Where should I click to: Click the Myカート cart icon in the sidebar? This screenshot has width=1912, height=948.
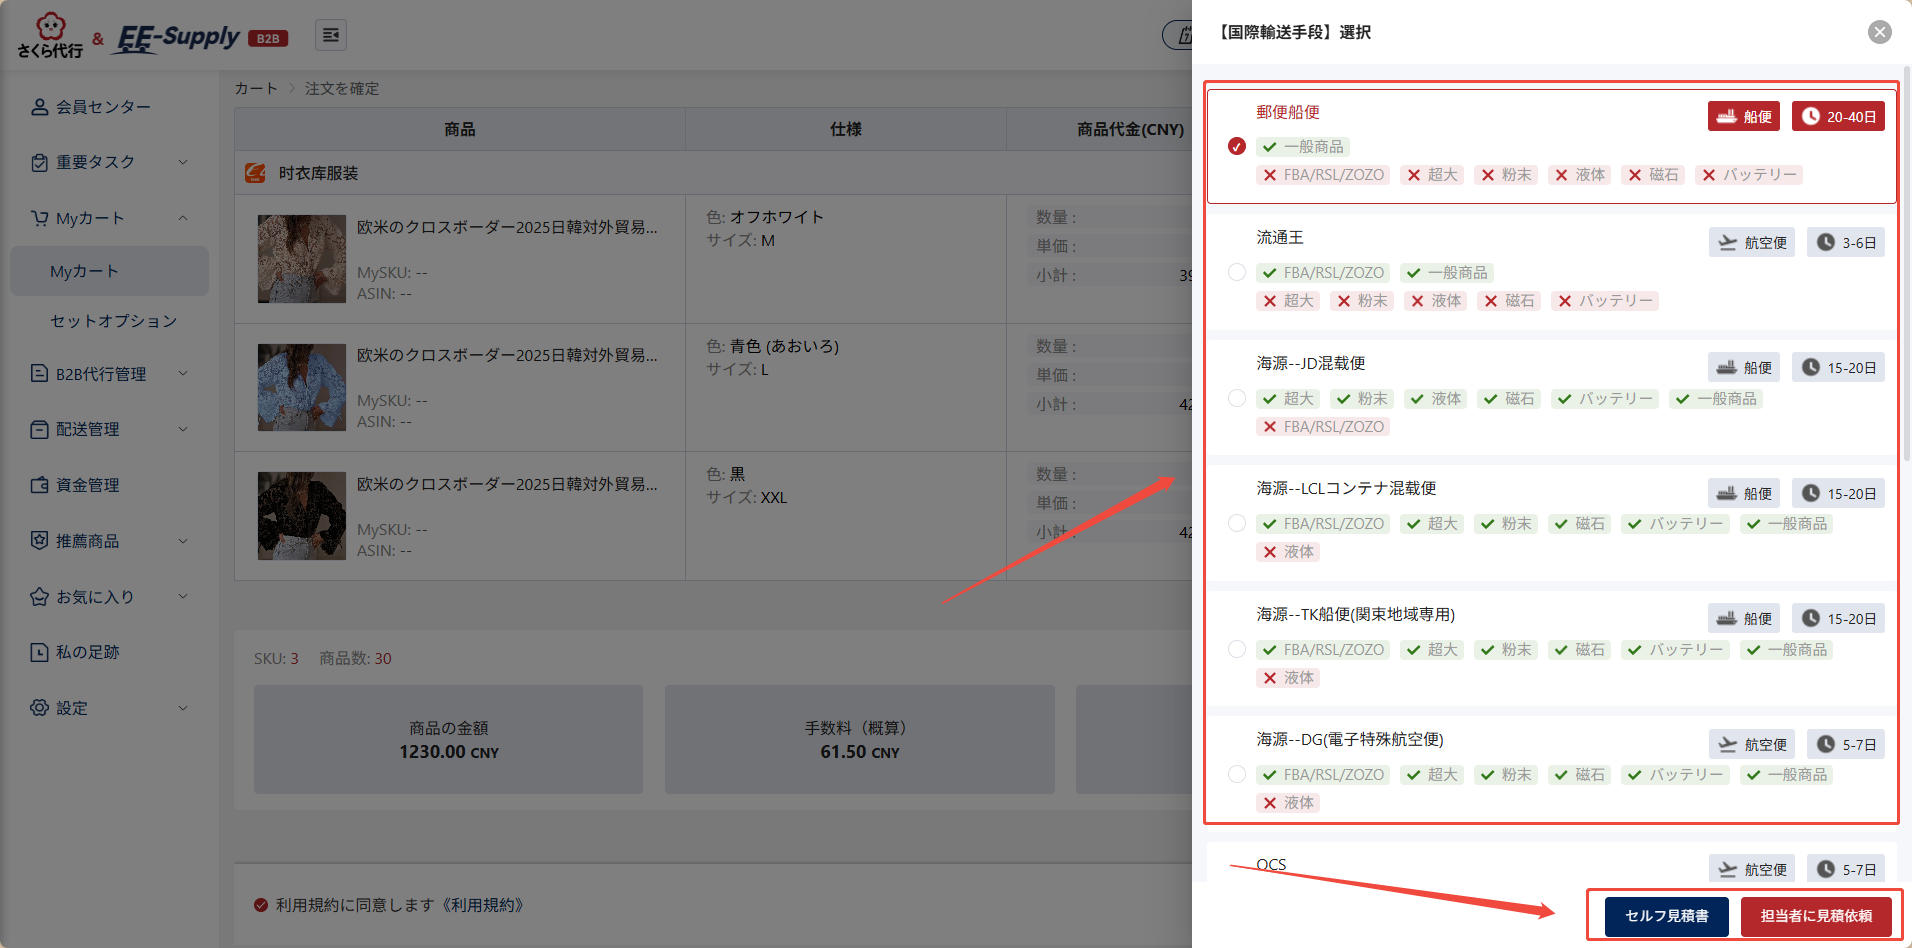point(40,218)
